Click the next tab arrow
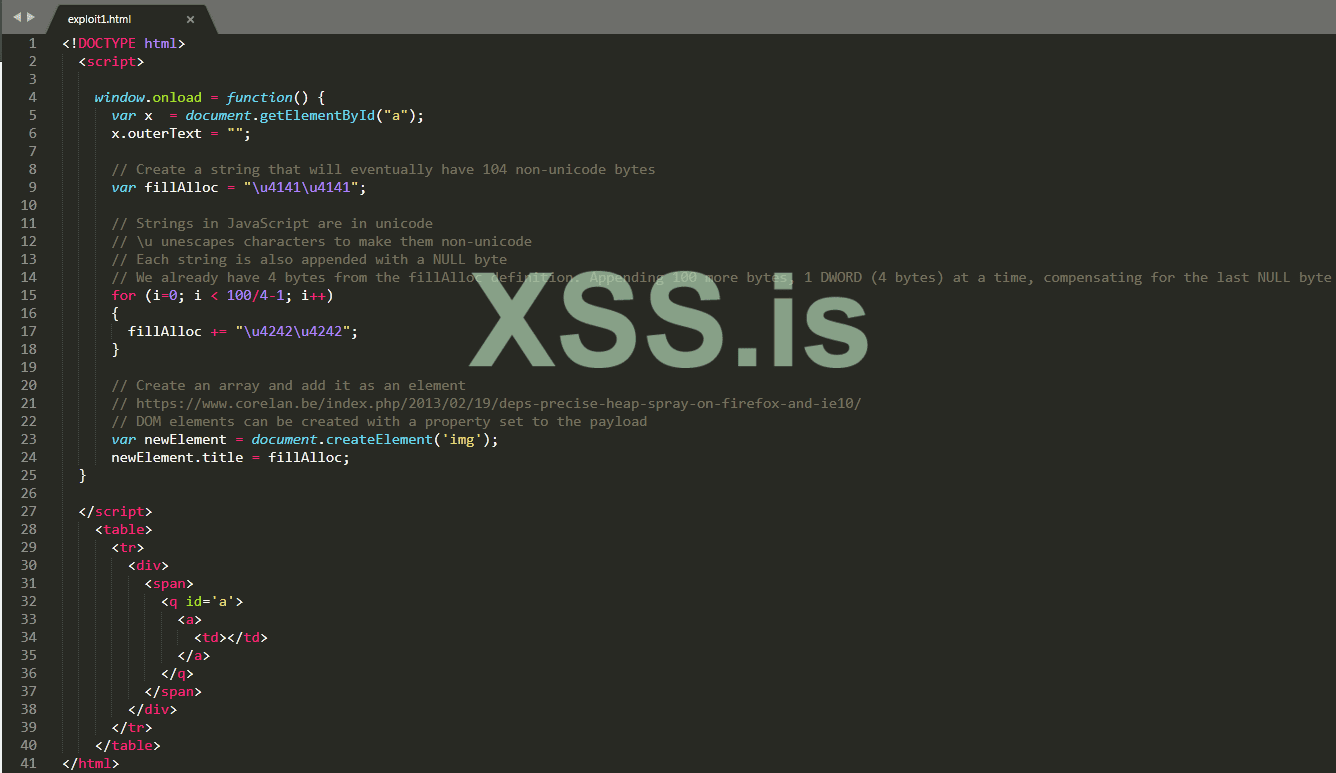Screen dimensions: 1336x773 (x=31, y=17)
